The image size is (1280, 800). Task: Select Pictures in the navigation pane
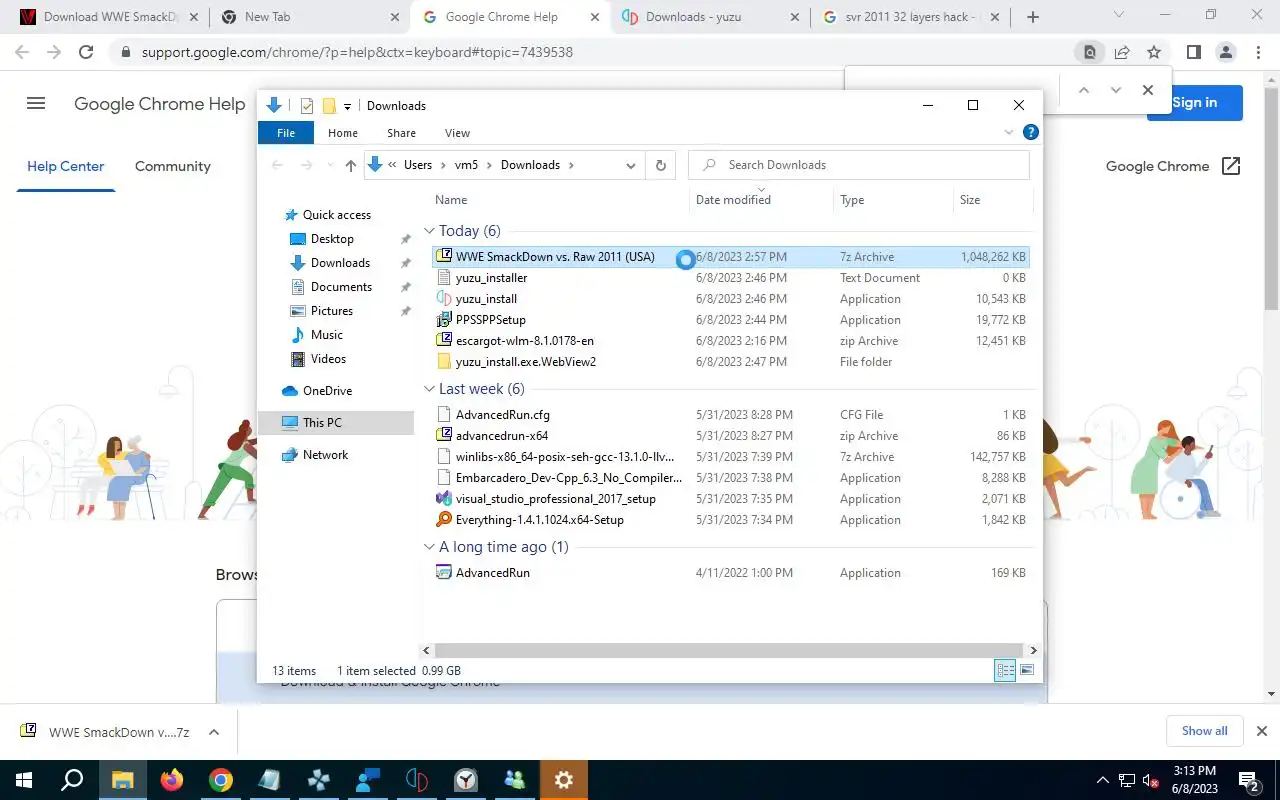click(x=331, y=311)
